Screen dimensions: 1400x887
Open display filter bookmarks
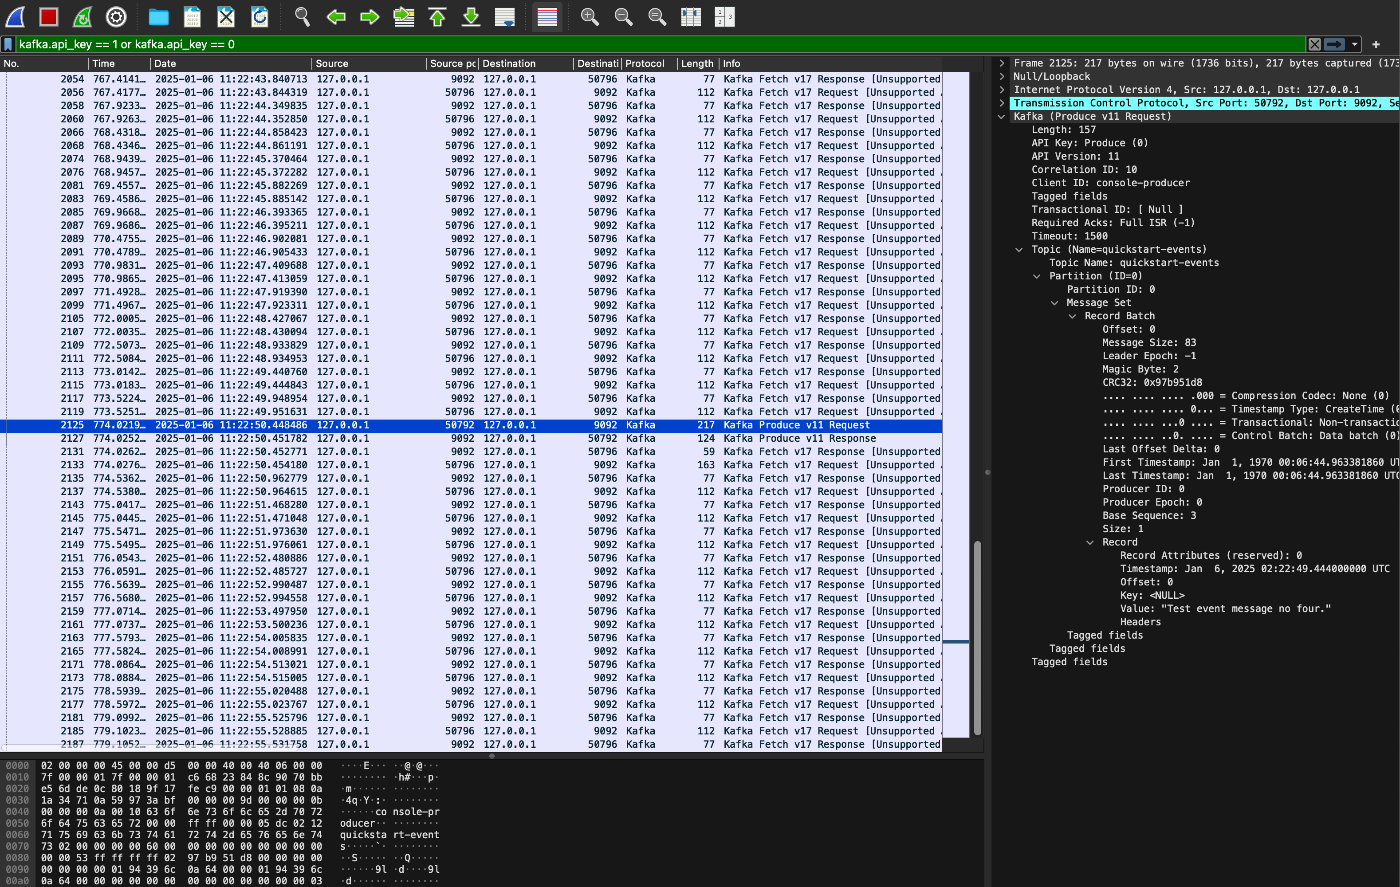tap(8, 44)
